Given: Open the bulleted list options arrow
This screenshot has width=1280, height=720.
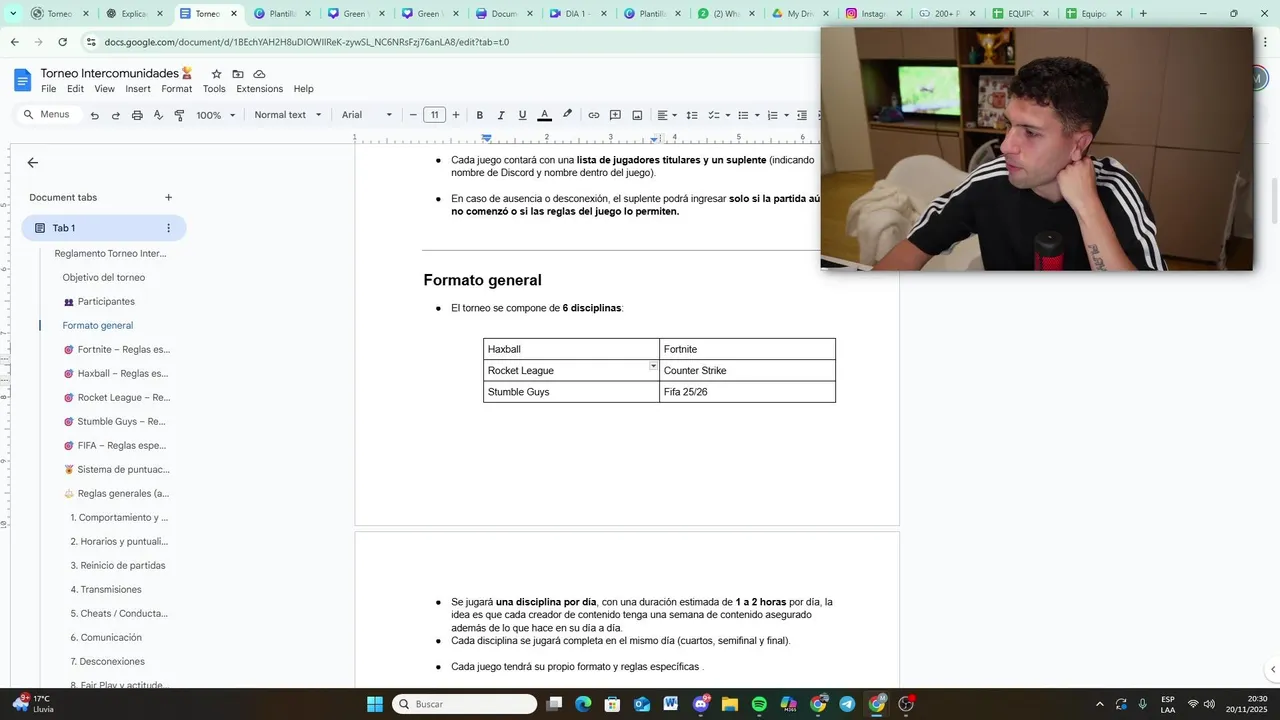Looking at the screenshot, I should click(x=757, y=115).
